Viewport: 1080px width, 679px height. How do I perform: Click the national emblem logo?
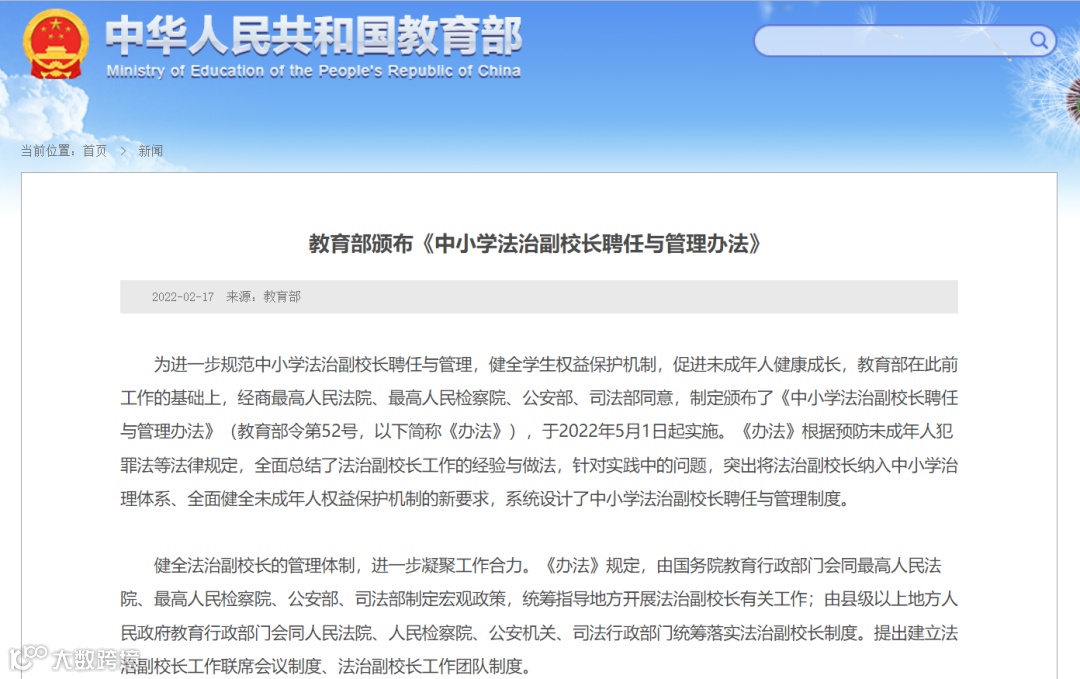coord(56,45)
